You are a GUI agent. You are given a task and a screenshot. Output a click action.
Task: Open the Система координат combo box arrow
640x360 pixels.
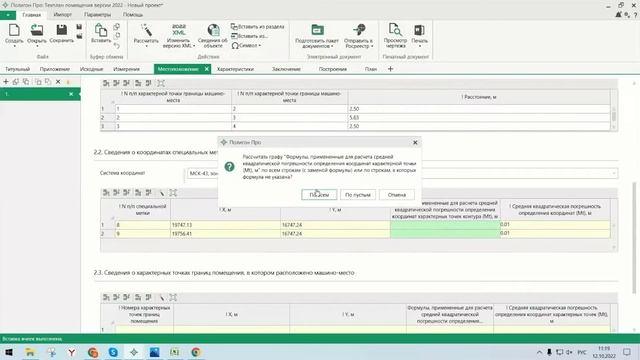coord(613,173)
